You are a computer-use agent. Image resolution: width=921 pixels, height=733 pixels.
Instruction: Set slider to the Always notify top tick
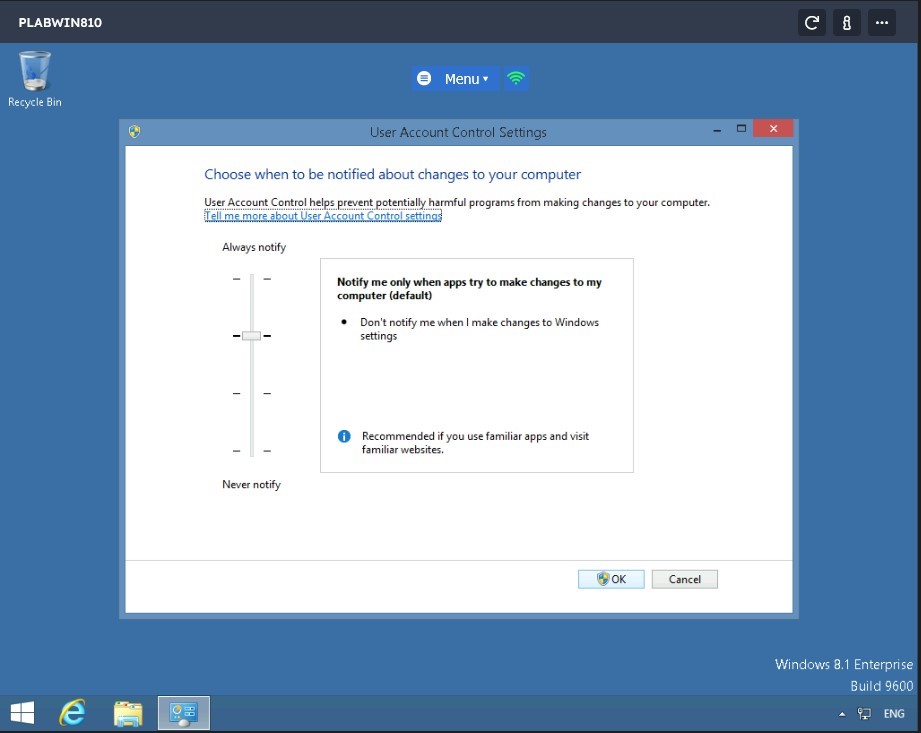coord(251,279)
